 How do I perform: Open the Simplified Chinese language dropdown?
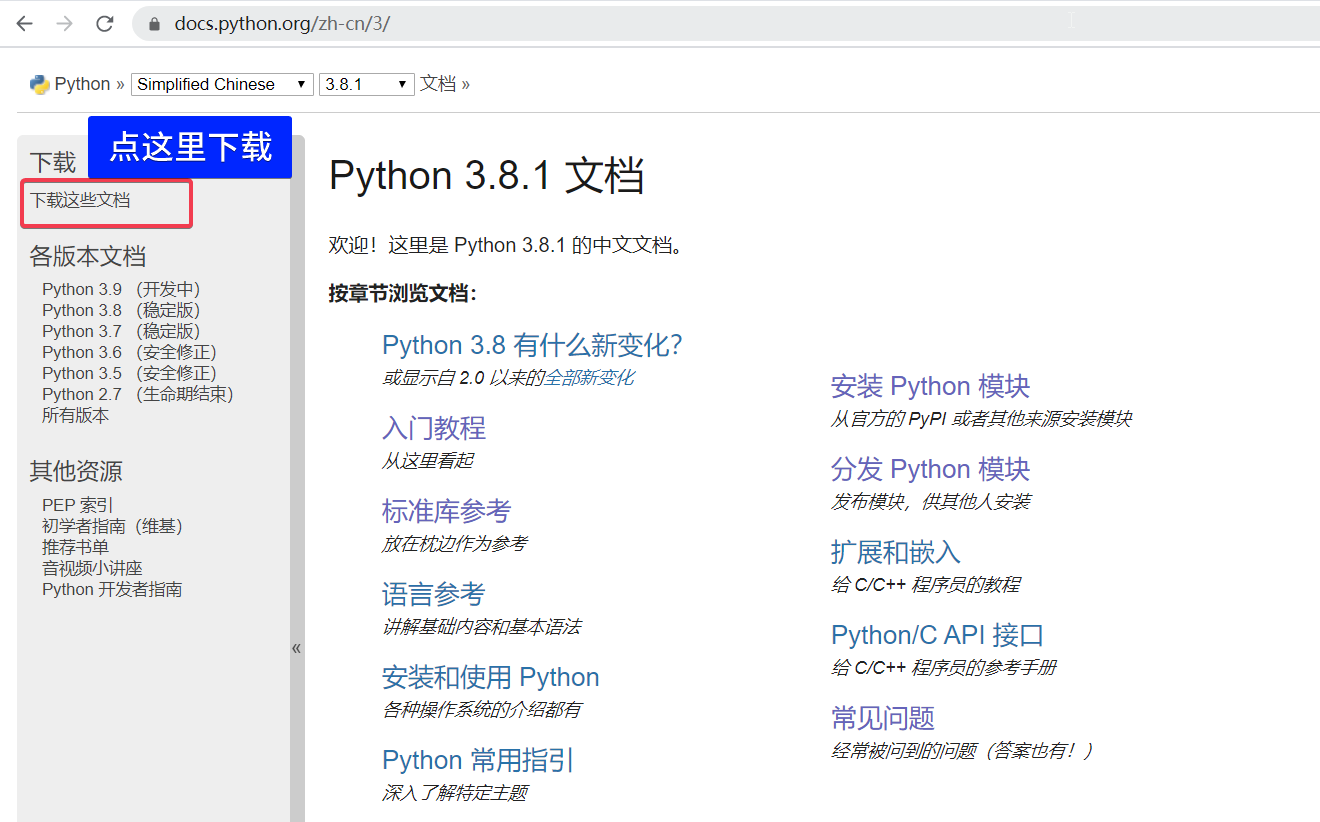point(223,84)
